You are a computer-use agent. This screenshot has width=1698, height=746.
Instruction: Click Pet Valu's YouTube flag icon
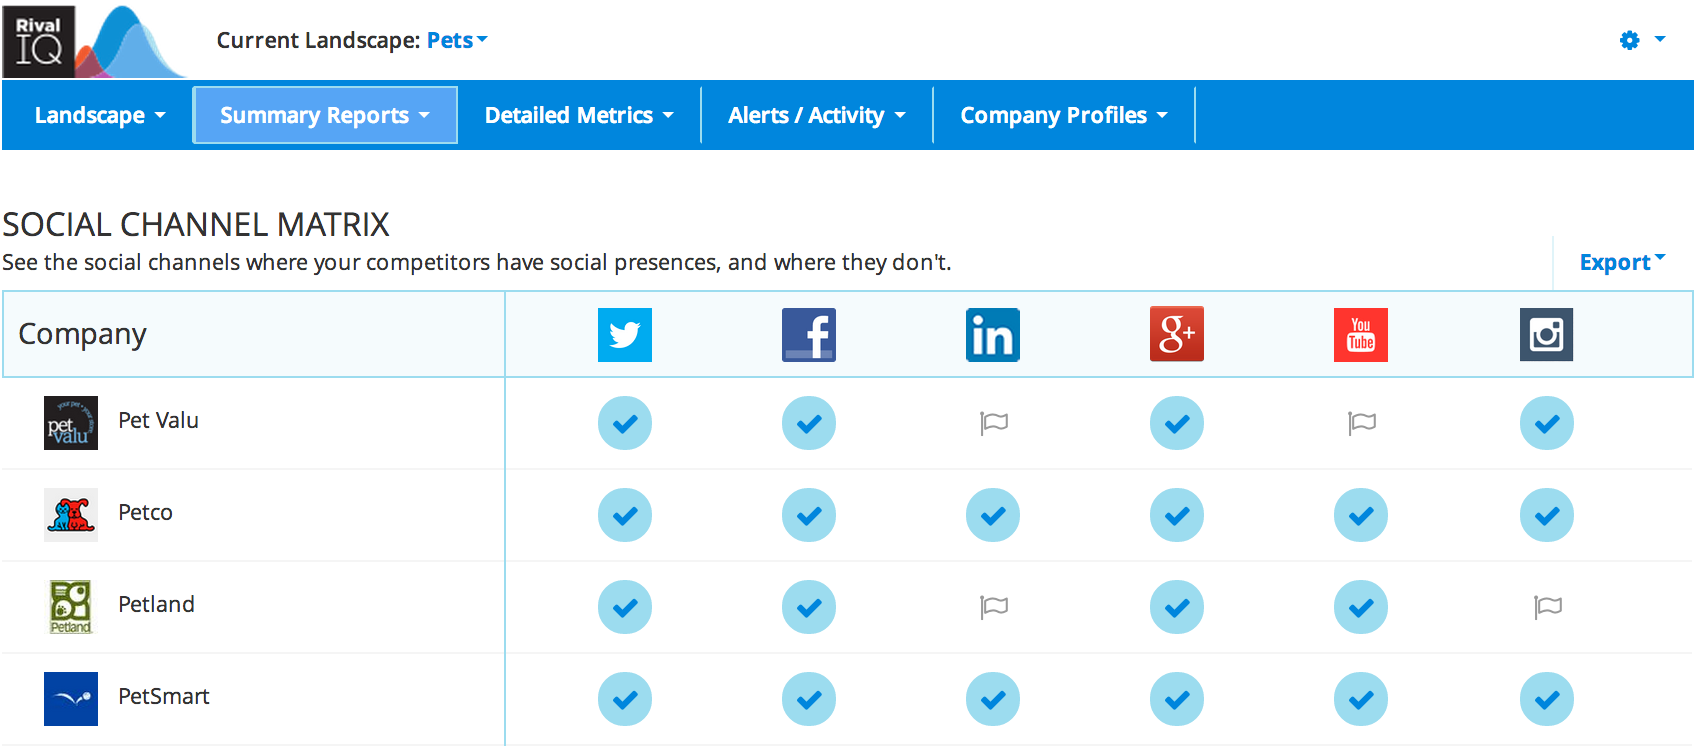click(1362, 423)
